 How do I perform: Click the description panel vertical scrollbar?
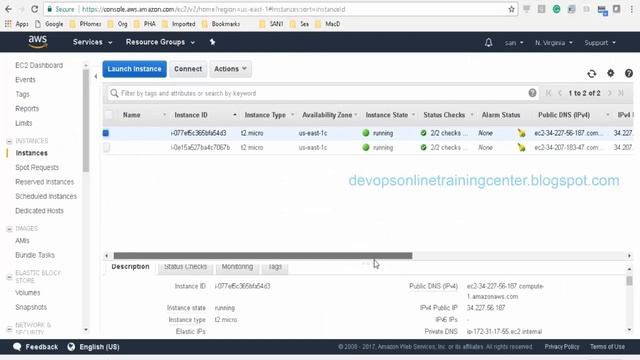629,281
